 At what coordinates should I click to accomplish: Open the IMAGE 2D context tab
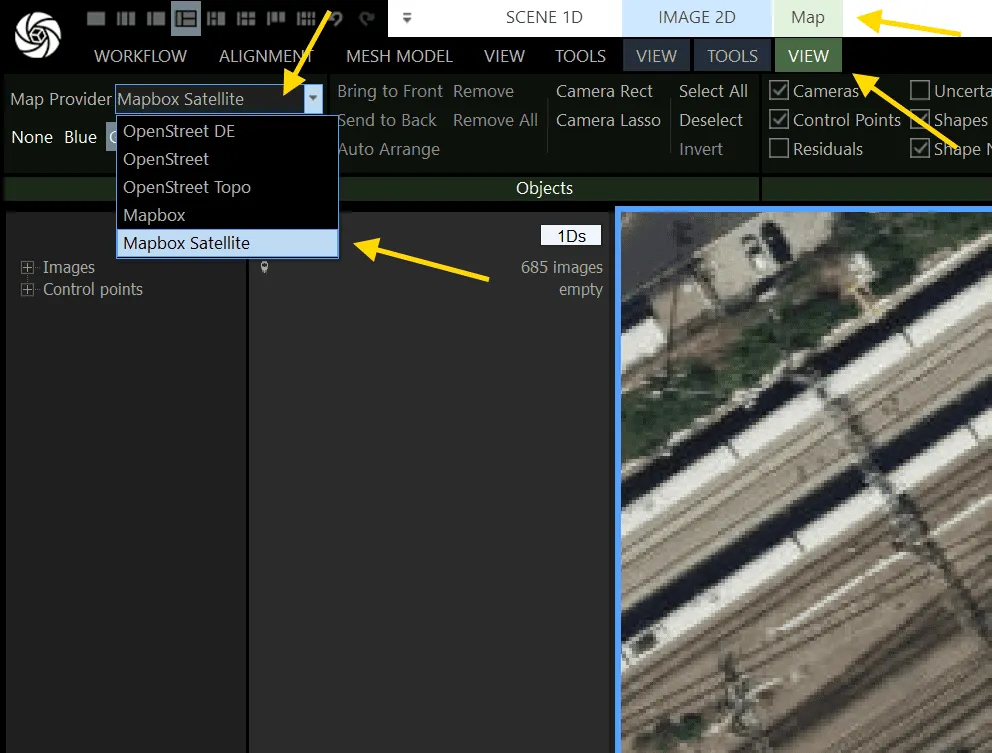pyautogui.click(x=697, y=17)
